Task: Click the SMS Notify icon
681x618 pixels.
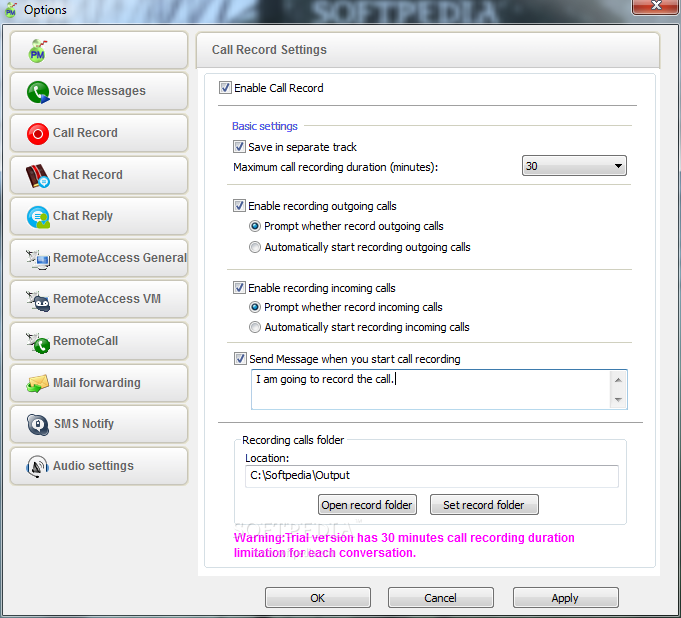Action: point(38,424)
